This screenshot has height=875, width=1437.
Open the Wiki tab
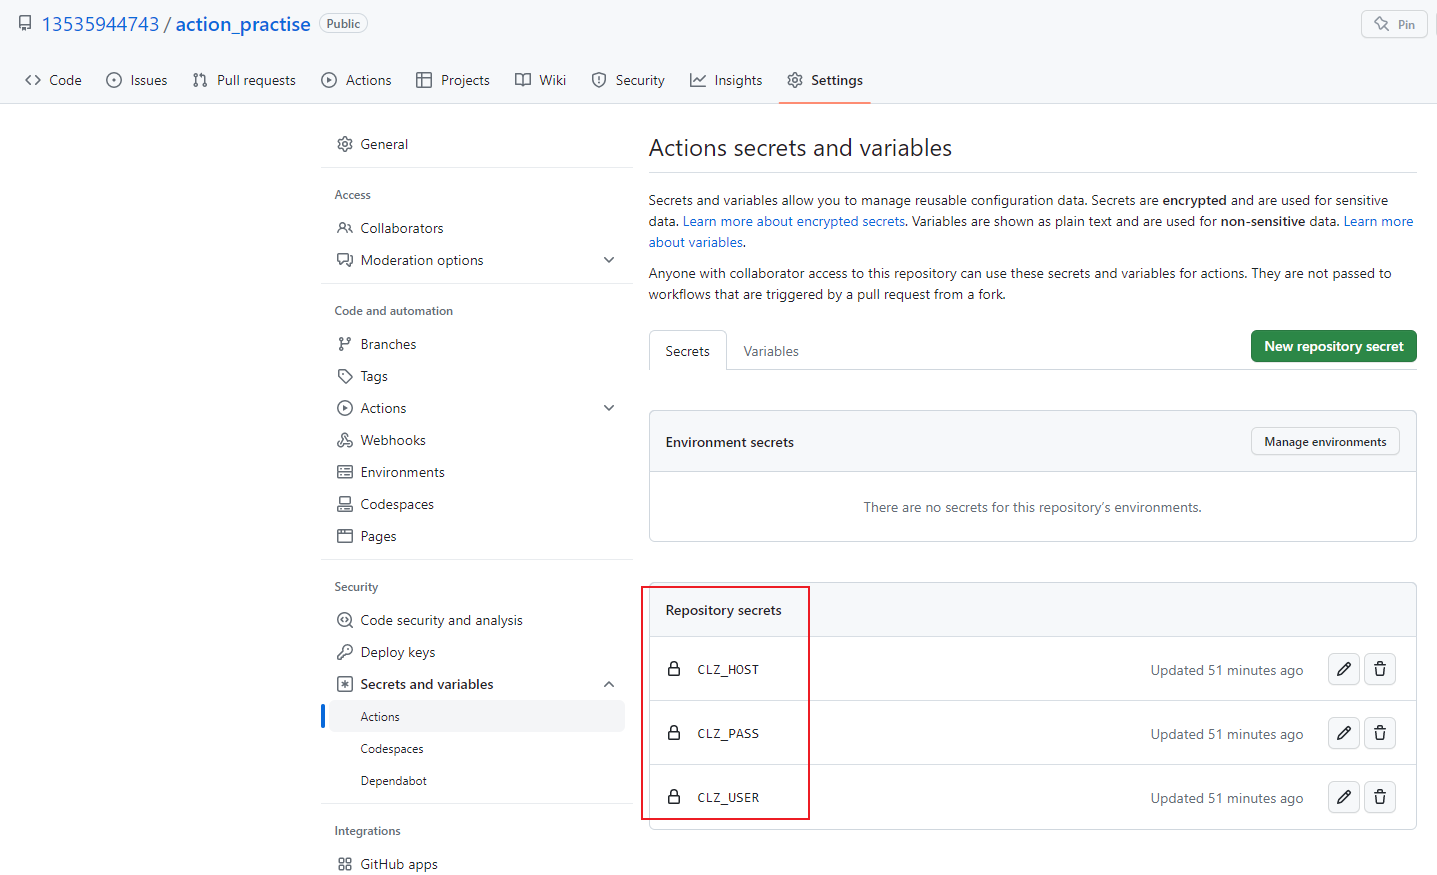tap(540, 80)
